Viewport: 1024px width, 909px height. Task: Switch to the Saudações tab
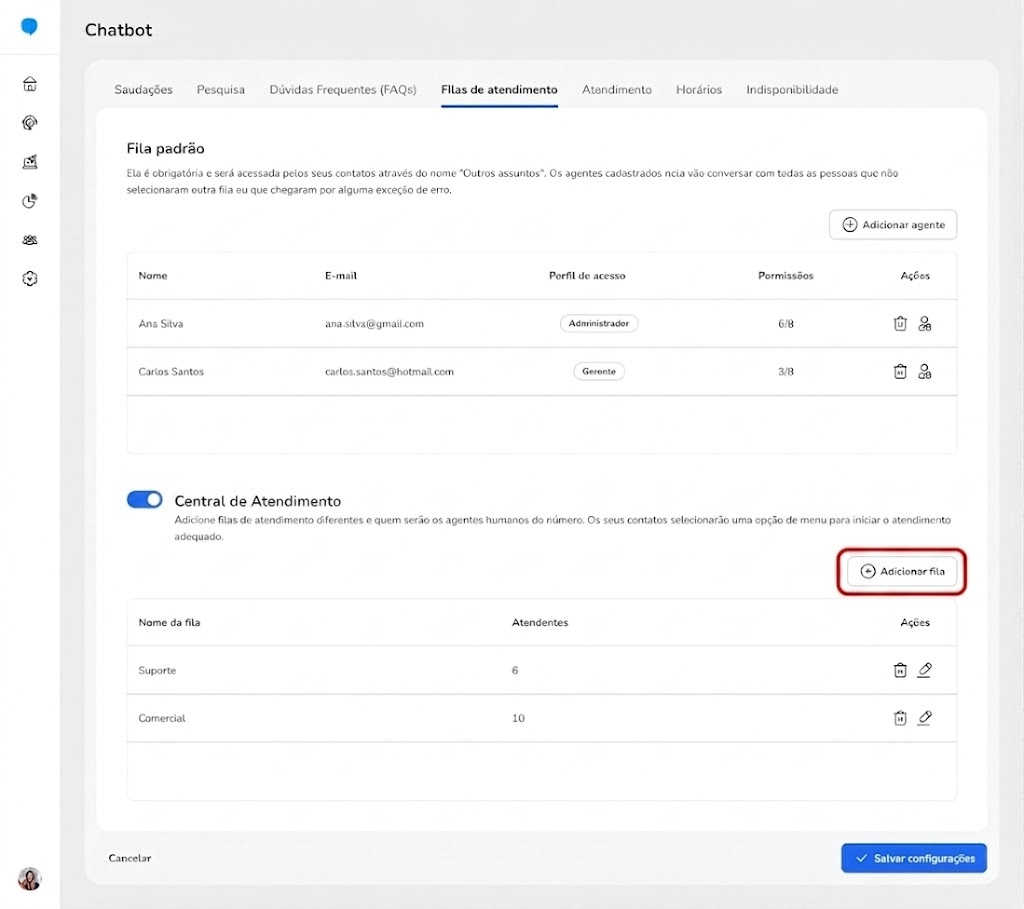(x=144, y=89)
